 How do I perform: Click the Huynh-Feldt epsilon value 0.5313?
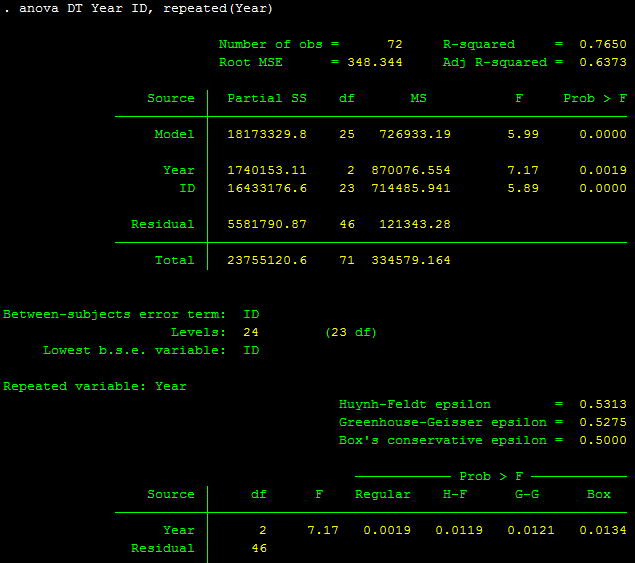coord(603,405)
